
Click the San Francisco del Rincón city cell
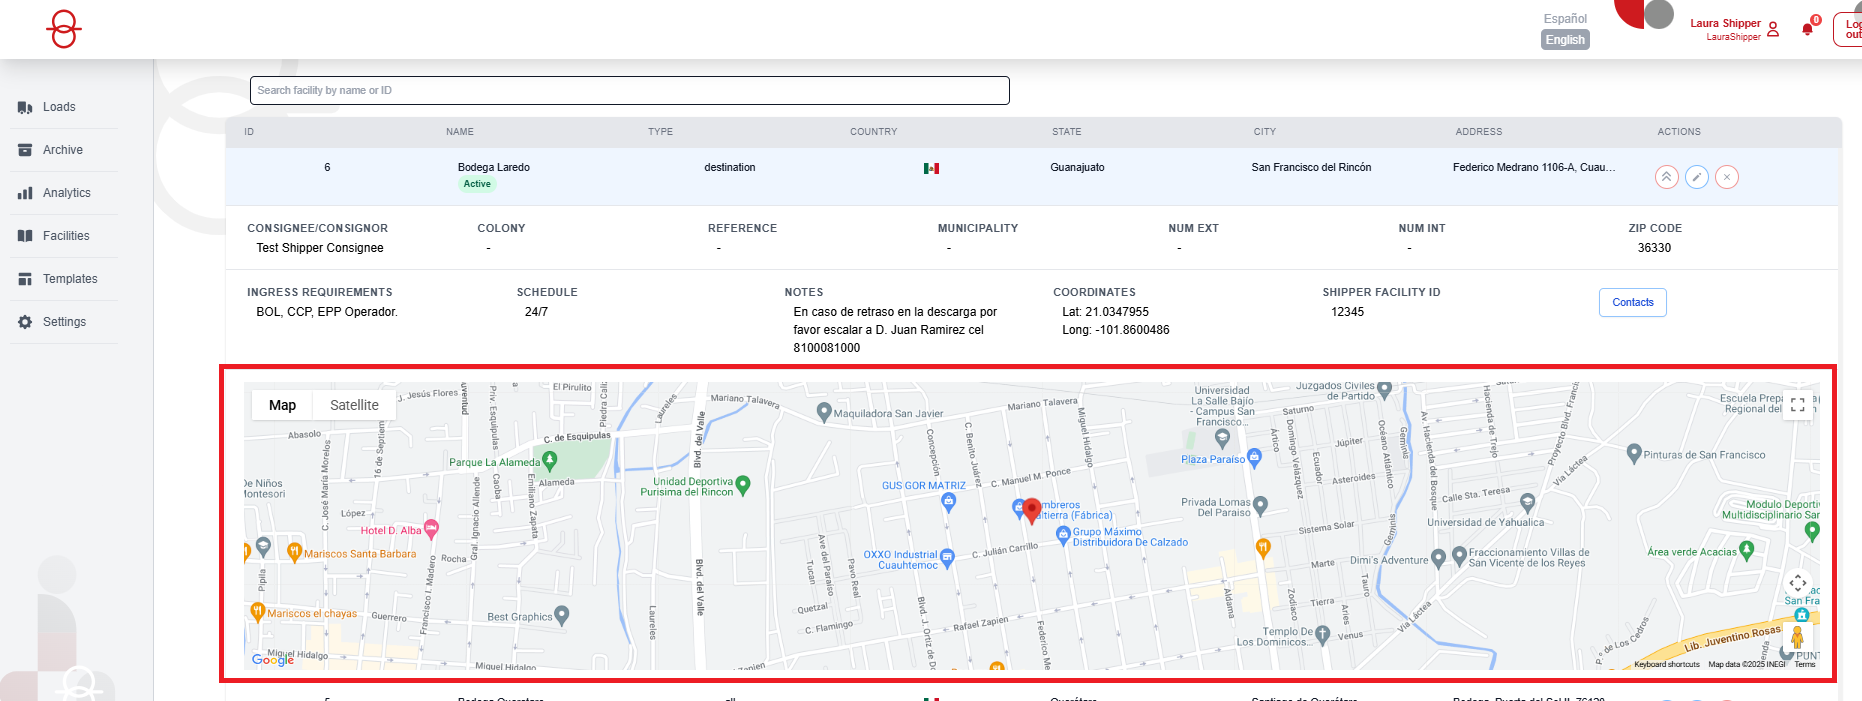pos(1311,167)
